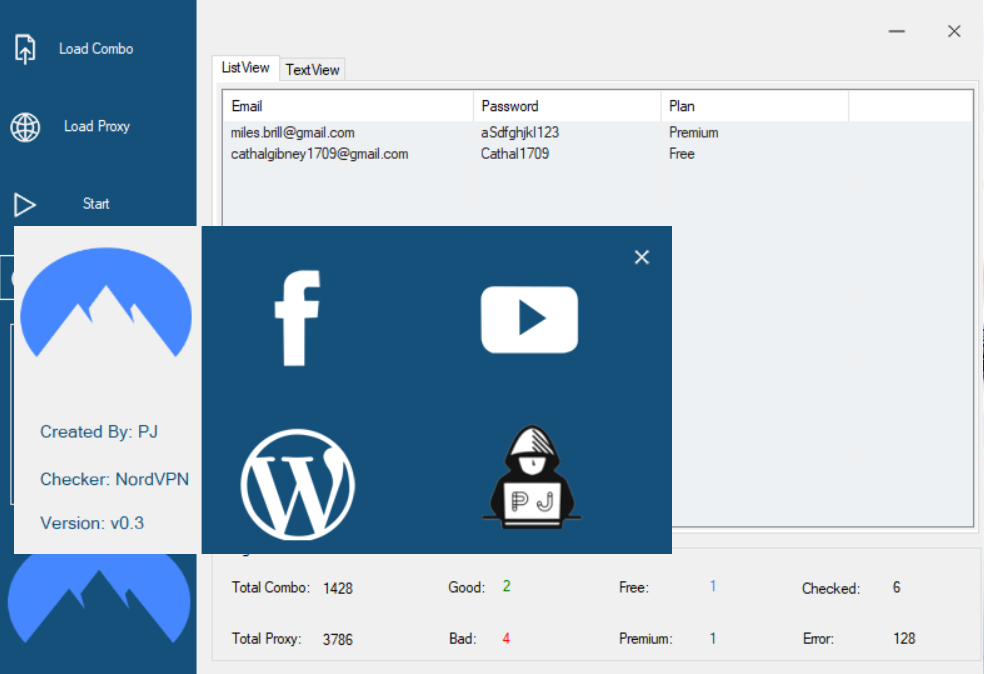Image resolution: width=984 pixels, height=674 pixels.
Task: Click the PJ hacker logo icon
Action: click(x=532, y=477)
